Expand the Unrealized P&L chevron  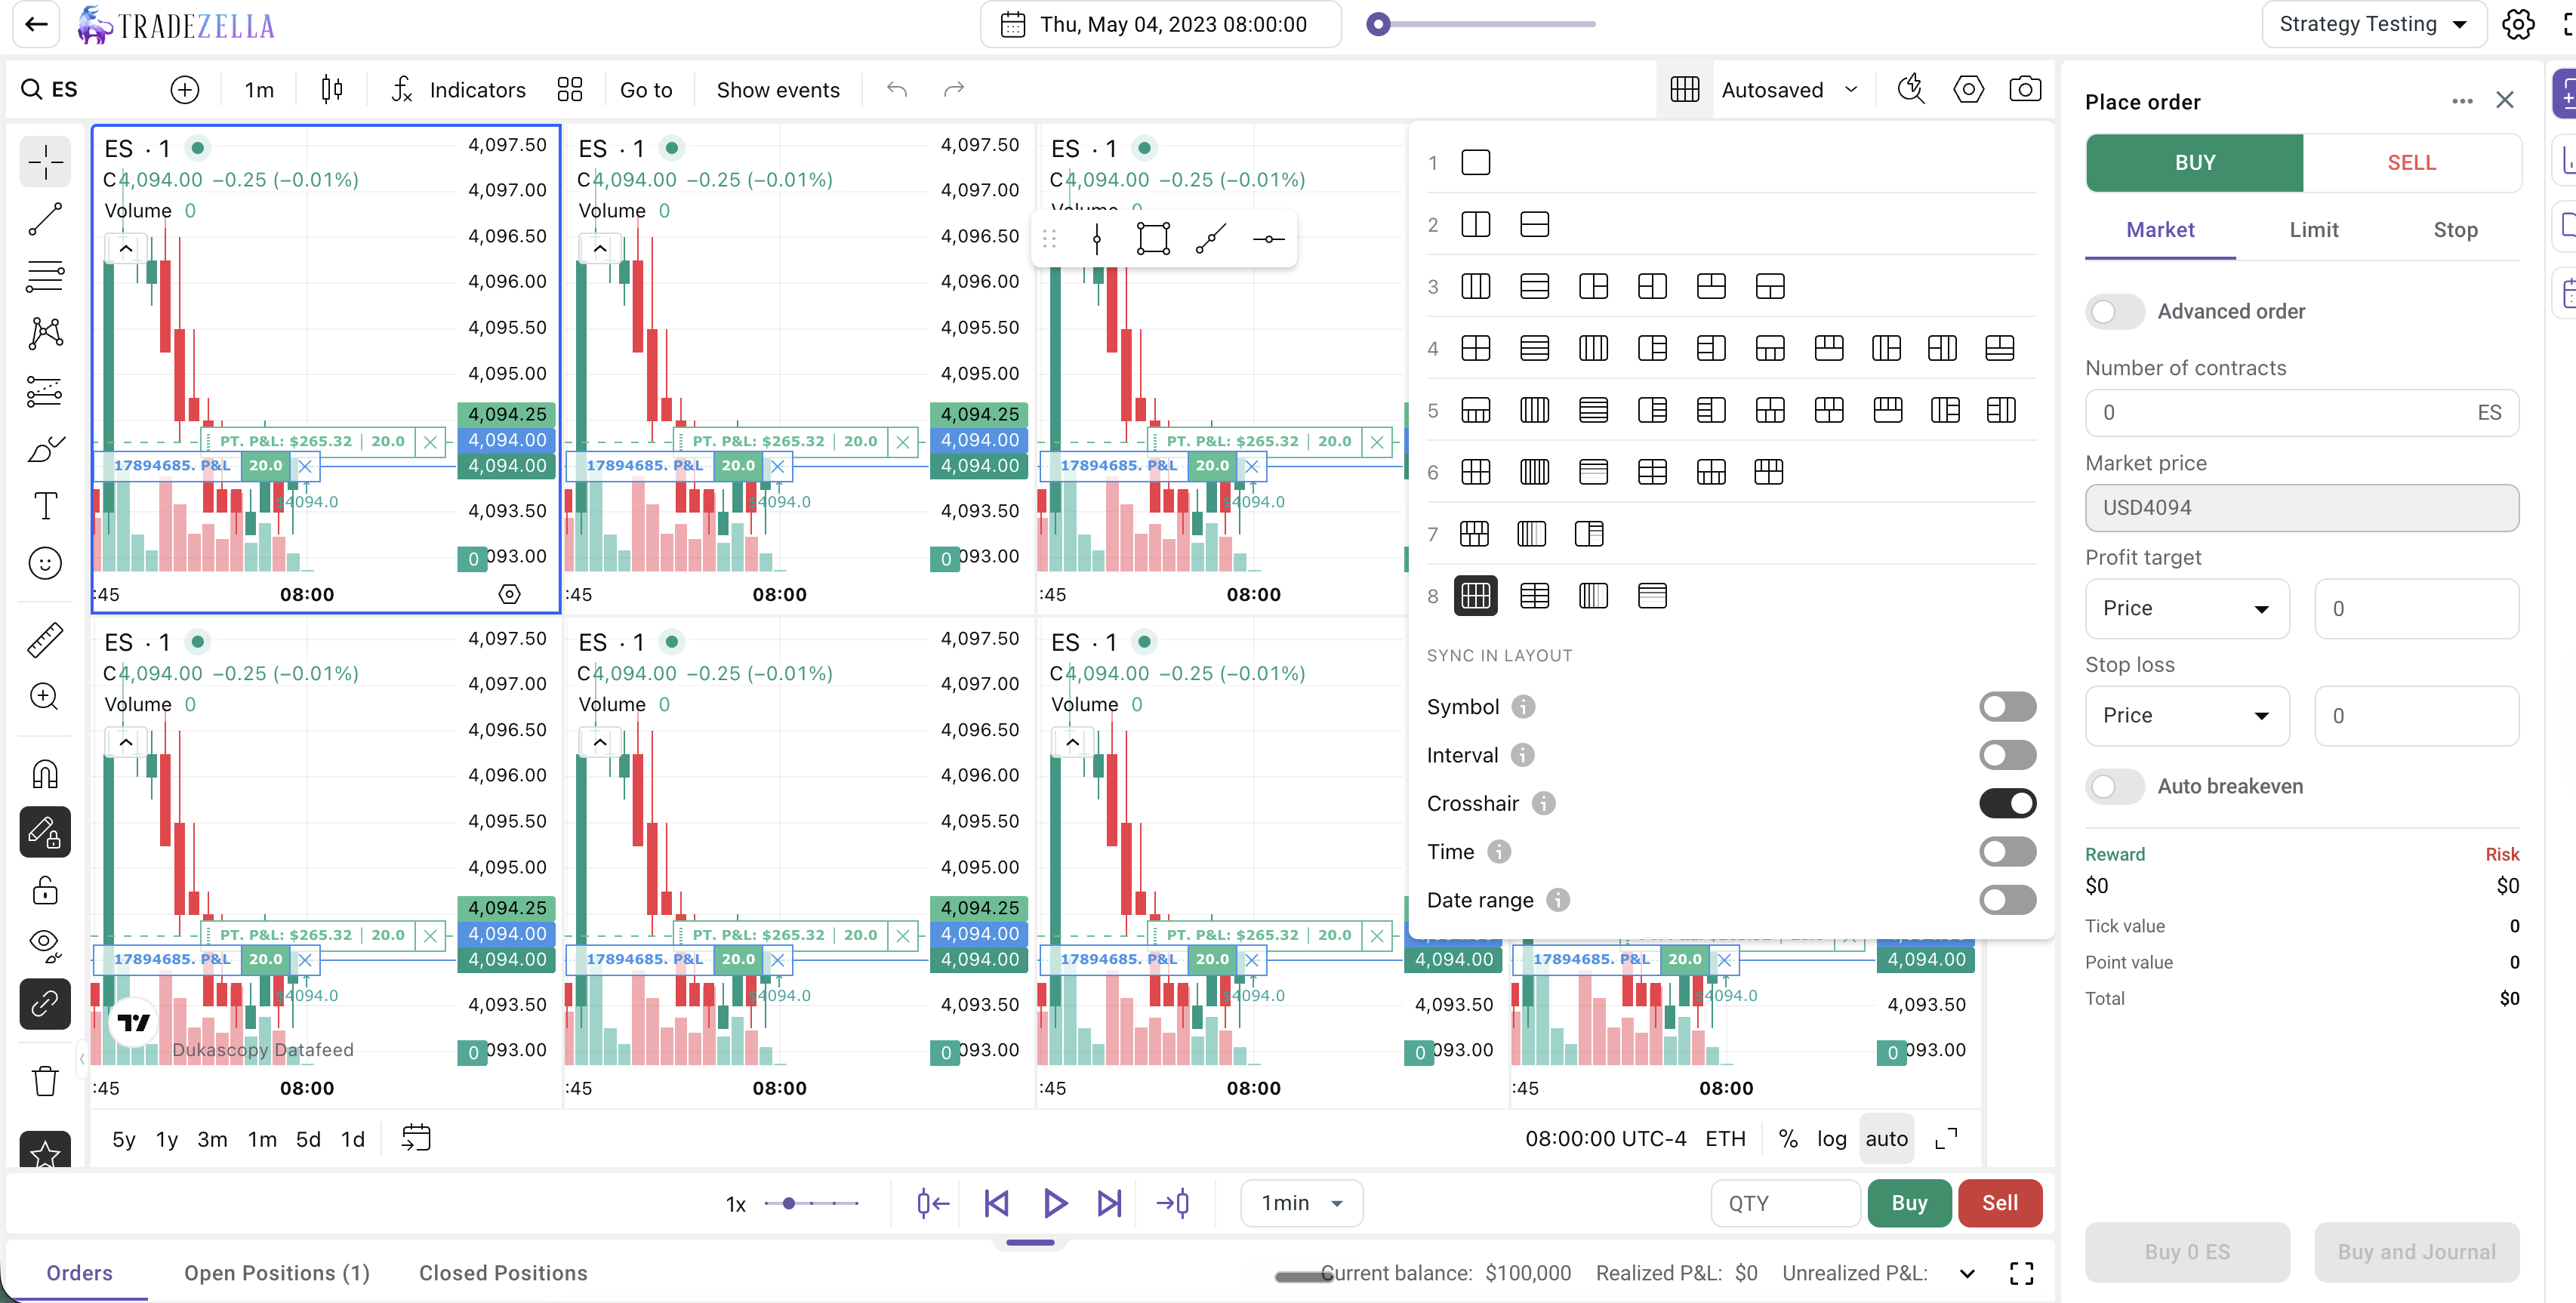pyautogui.click(x=1966, y=1274)
